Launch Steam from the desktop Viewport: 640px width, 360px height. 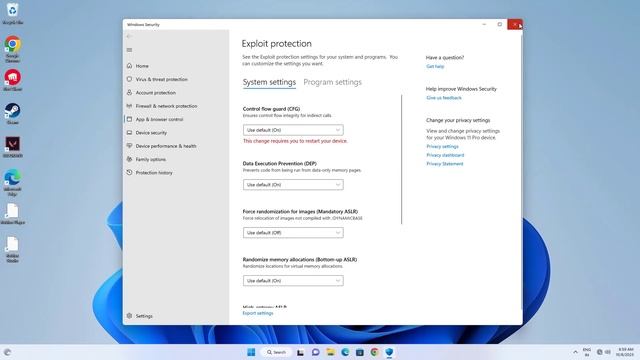13,113
